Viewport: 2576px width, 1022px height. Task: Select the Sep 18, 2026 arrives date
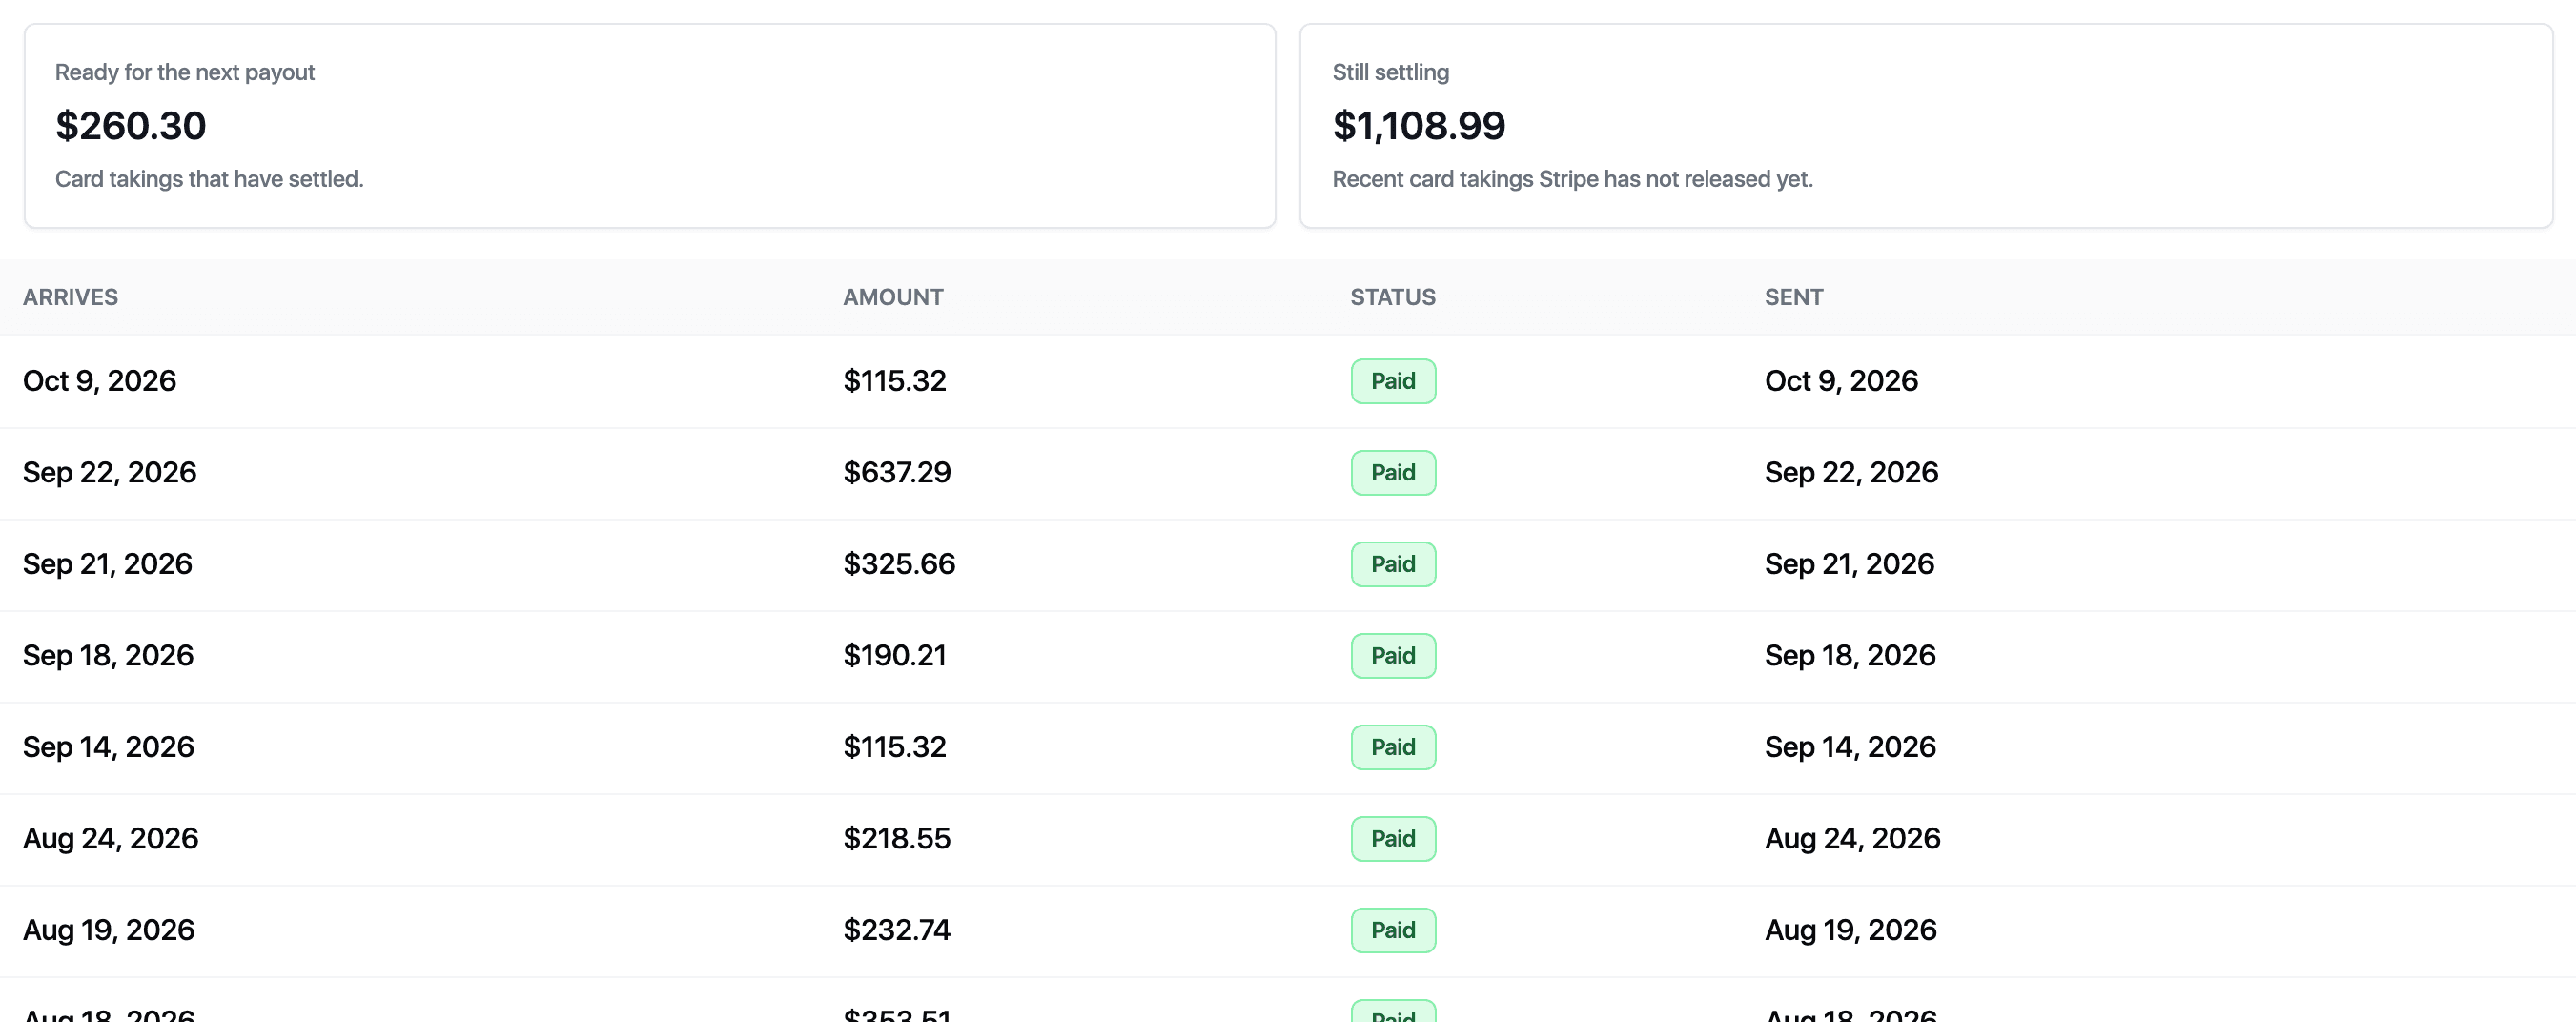[108, 656]
